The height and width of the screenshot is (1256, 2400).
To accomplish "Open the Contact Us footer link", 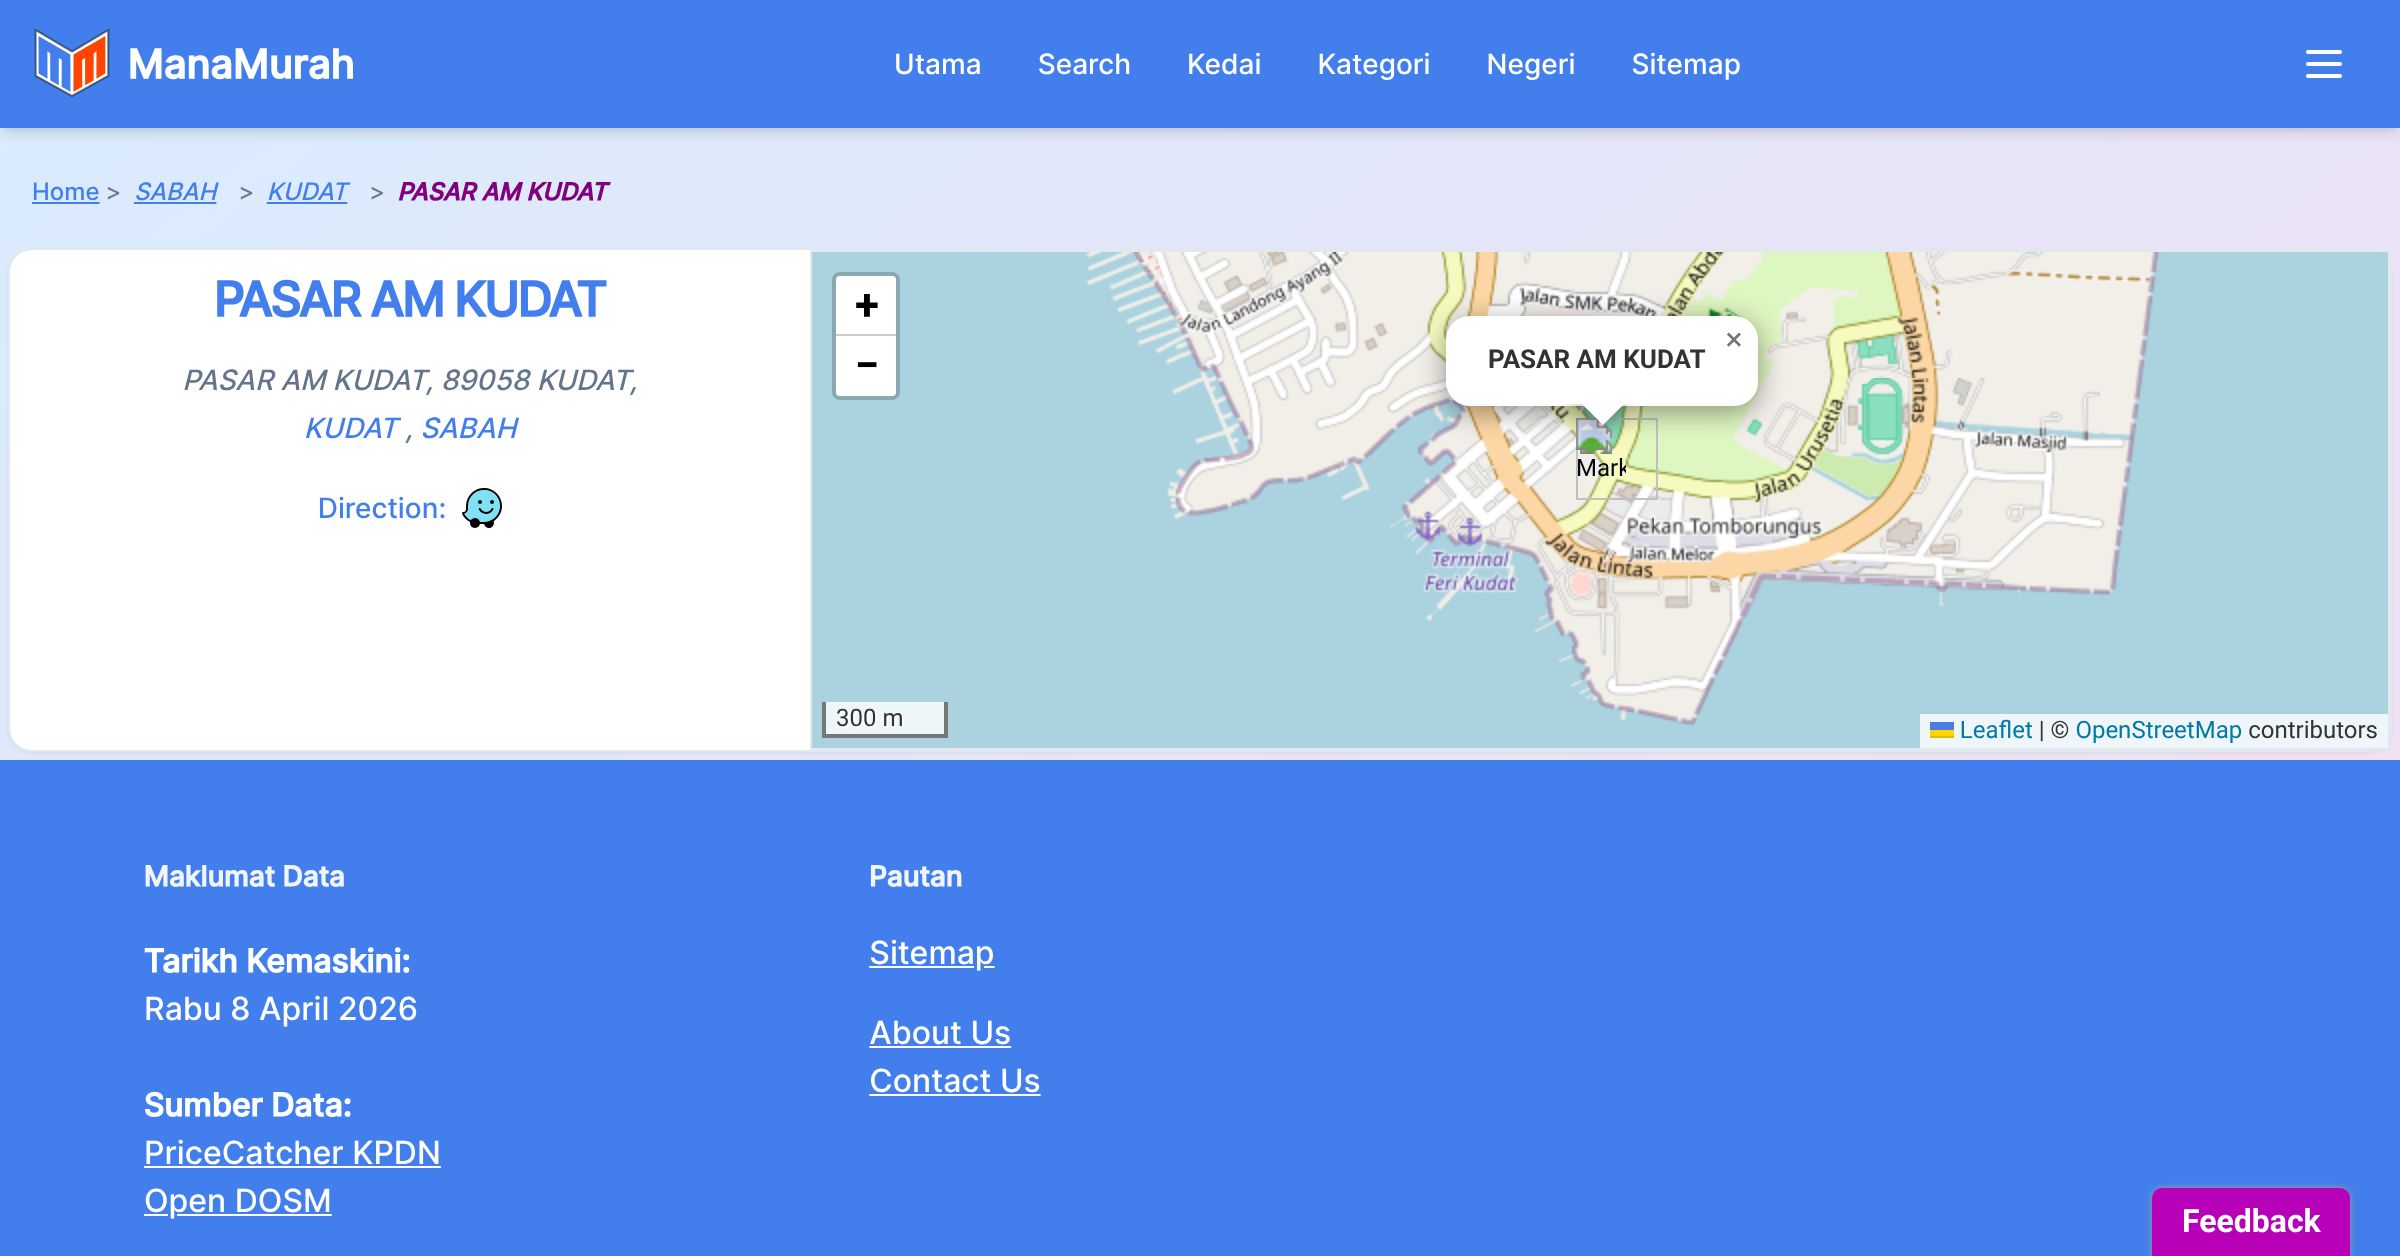I will click(954, 1081).
